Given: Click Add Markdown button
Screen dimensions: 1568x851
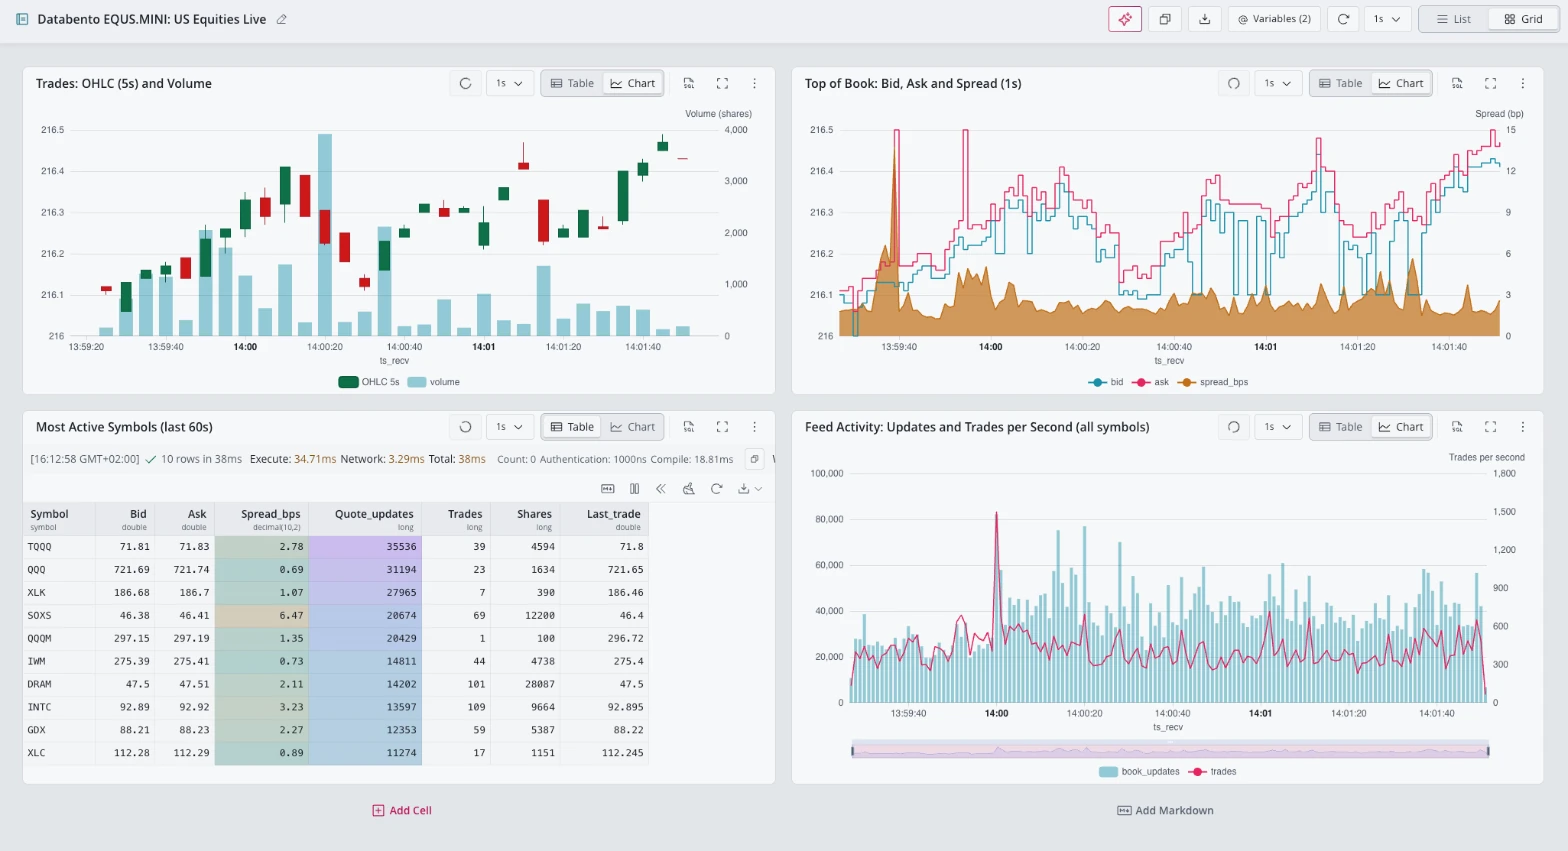Looking at the screenshot, I should (1165, 810).
